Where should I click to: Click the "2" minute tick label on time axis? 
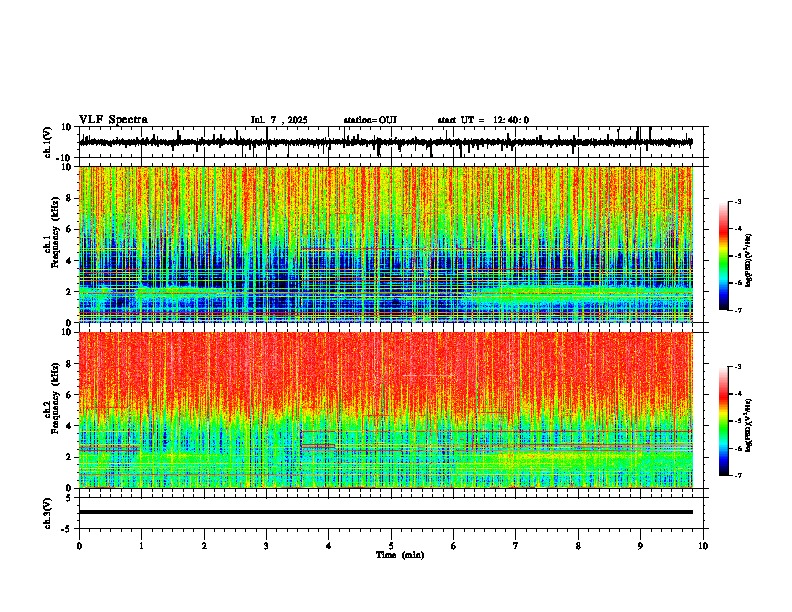pyautogui.click(x=204, y=546)
